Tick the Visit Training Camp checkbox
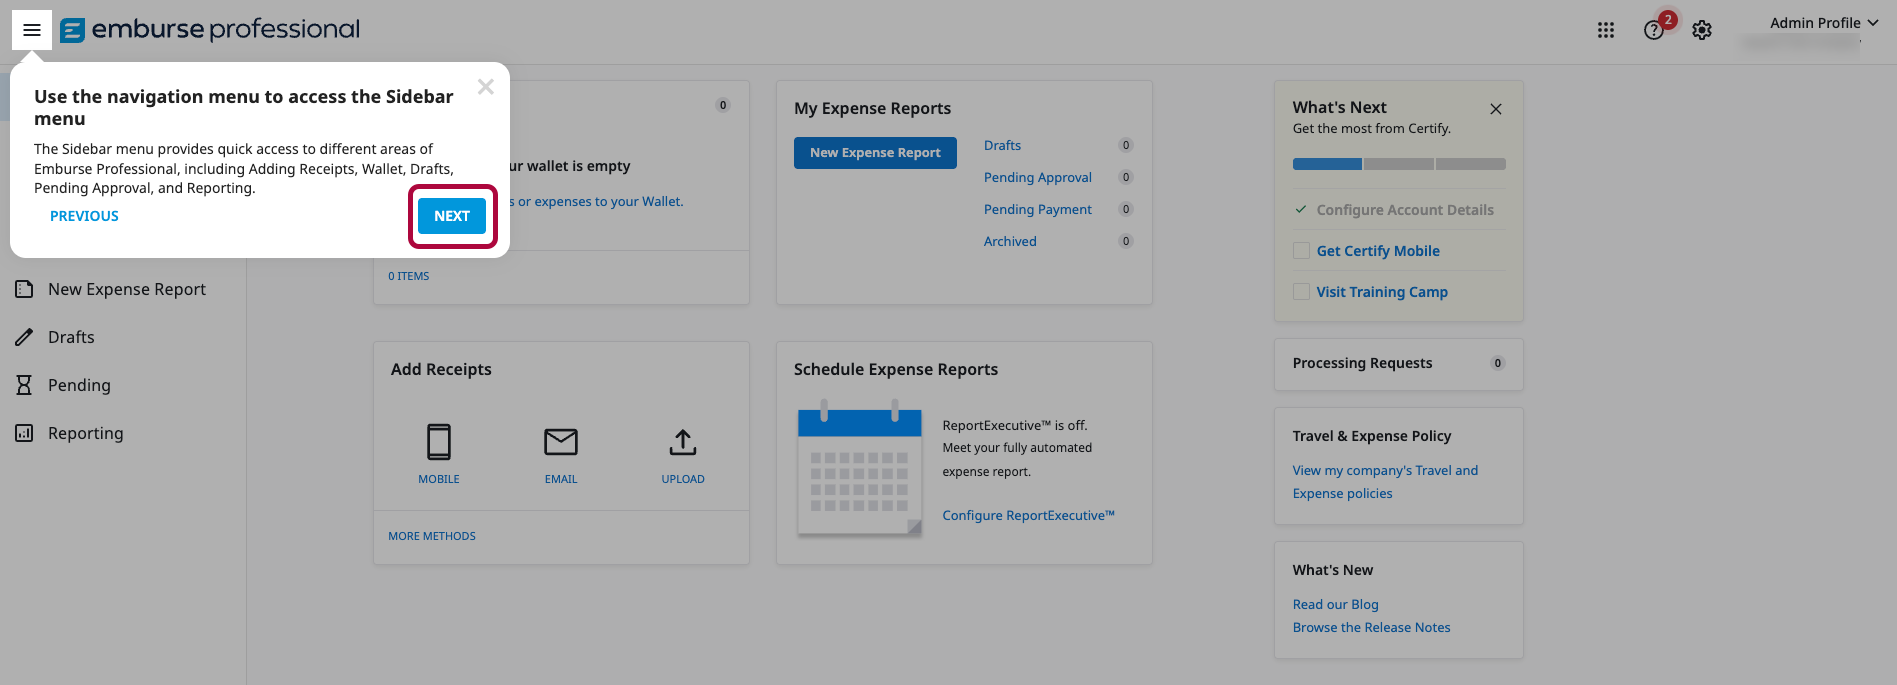1897x685 pixels. [x=1301, y=292]
